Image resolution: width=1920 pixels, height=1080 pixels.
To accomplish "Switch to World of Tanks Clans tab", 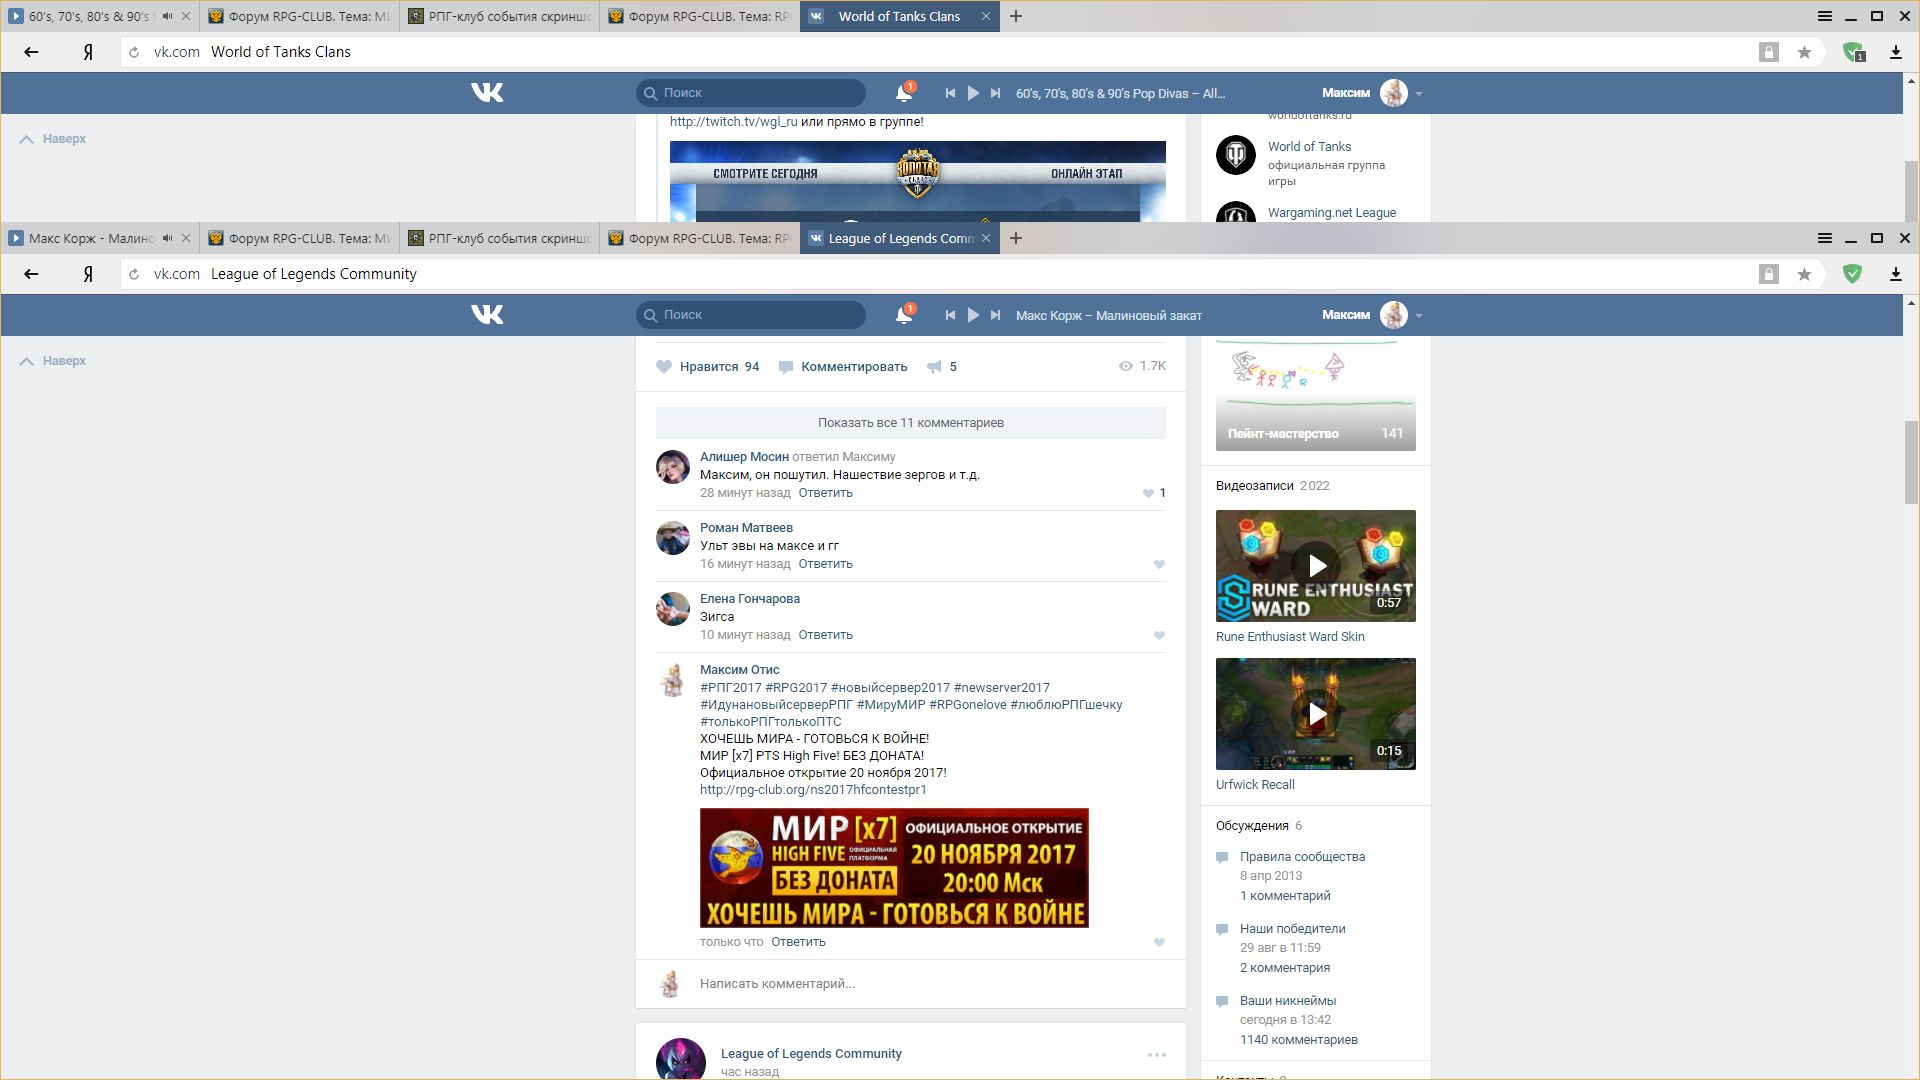I will pos(899,16).
